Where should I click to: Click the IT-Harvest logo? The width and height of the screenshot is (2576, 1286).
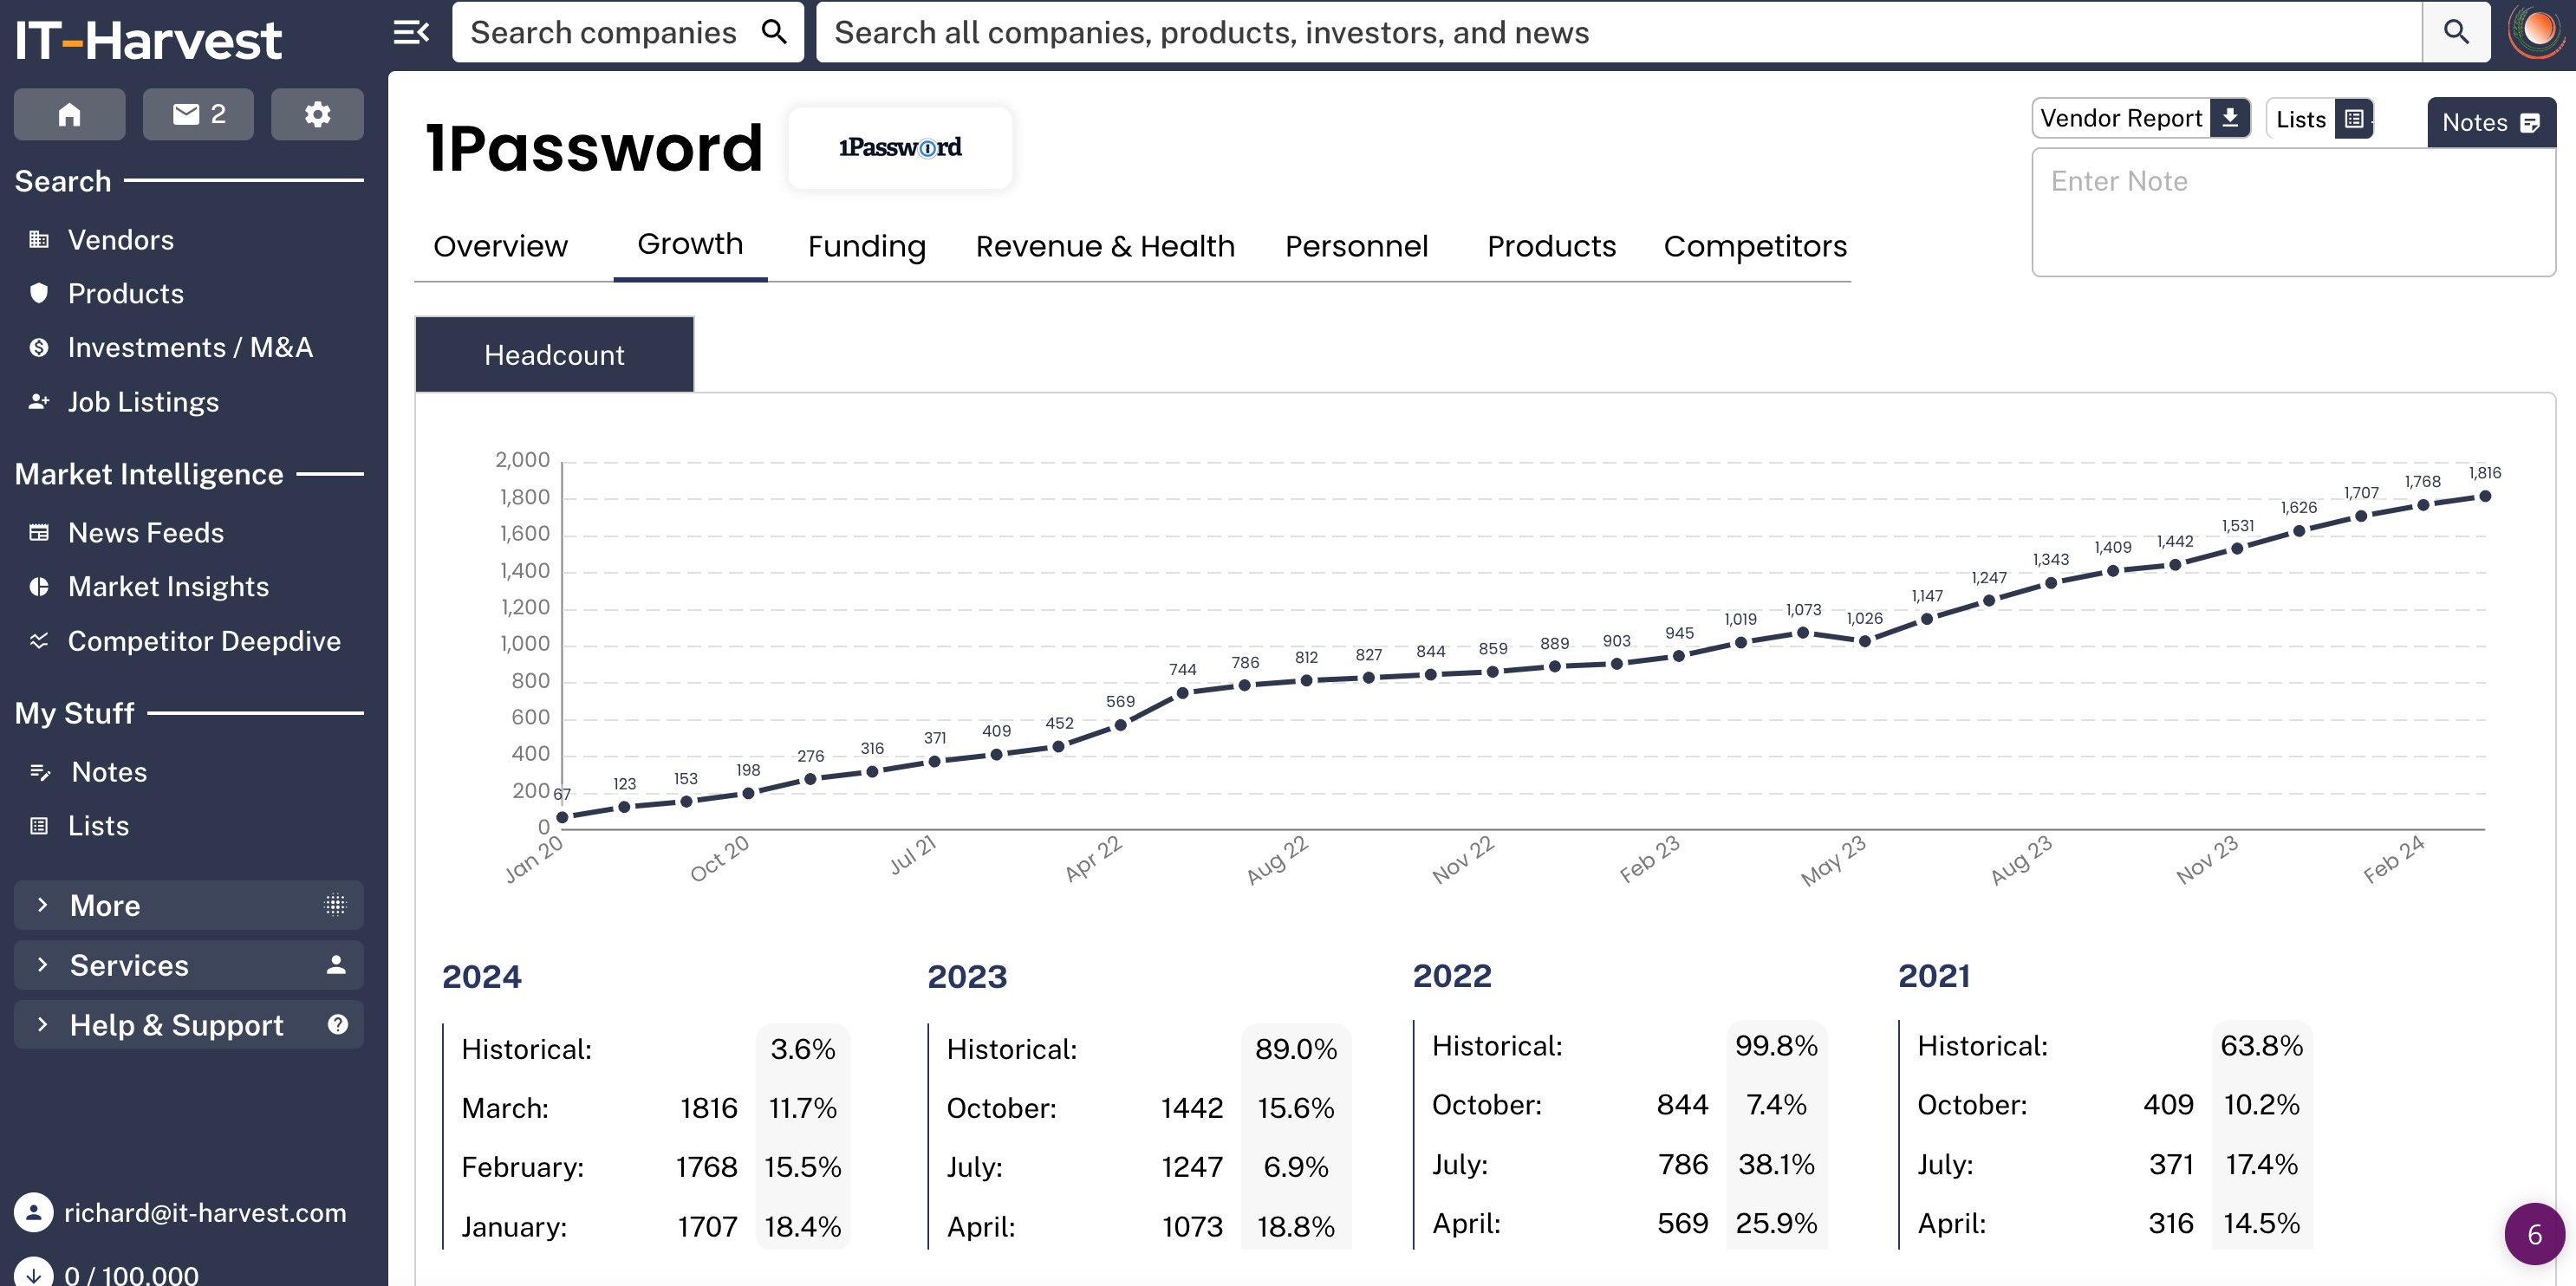click(x=148, y=40)
